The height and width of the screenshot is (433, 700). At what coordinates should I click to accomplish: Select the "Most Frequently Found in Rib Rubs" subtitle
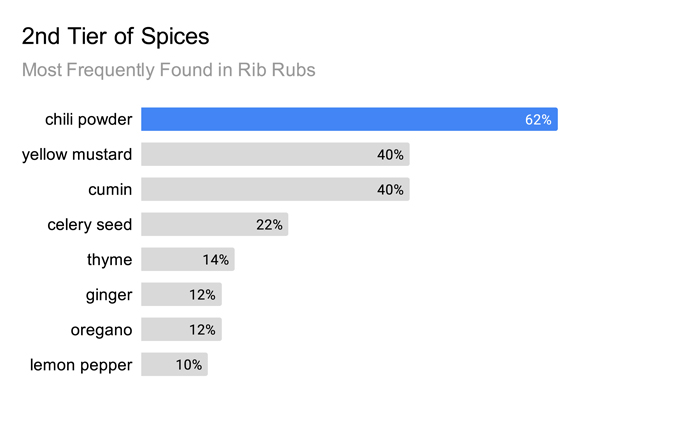169,70
